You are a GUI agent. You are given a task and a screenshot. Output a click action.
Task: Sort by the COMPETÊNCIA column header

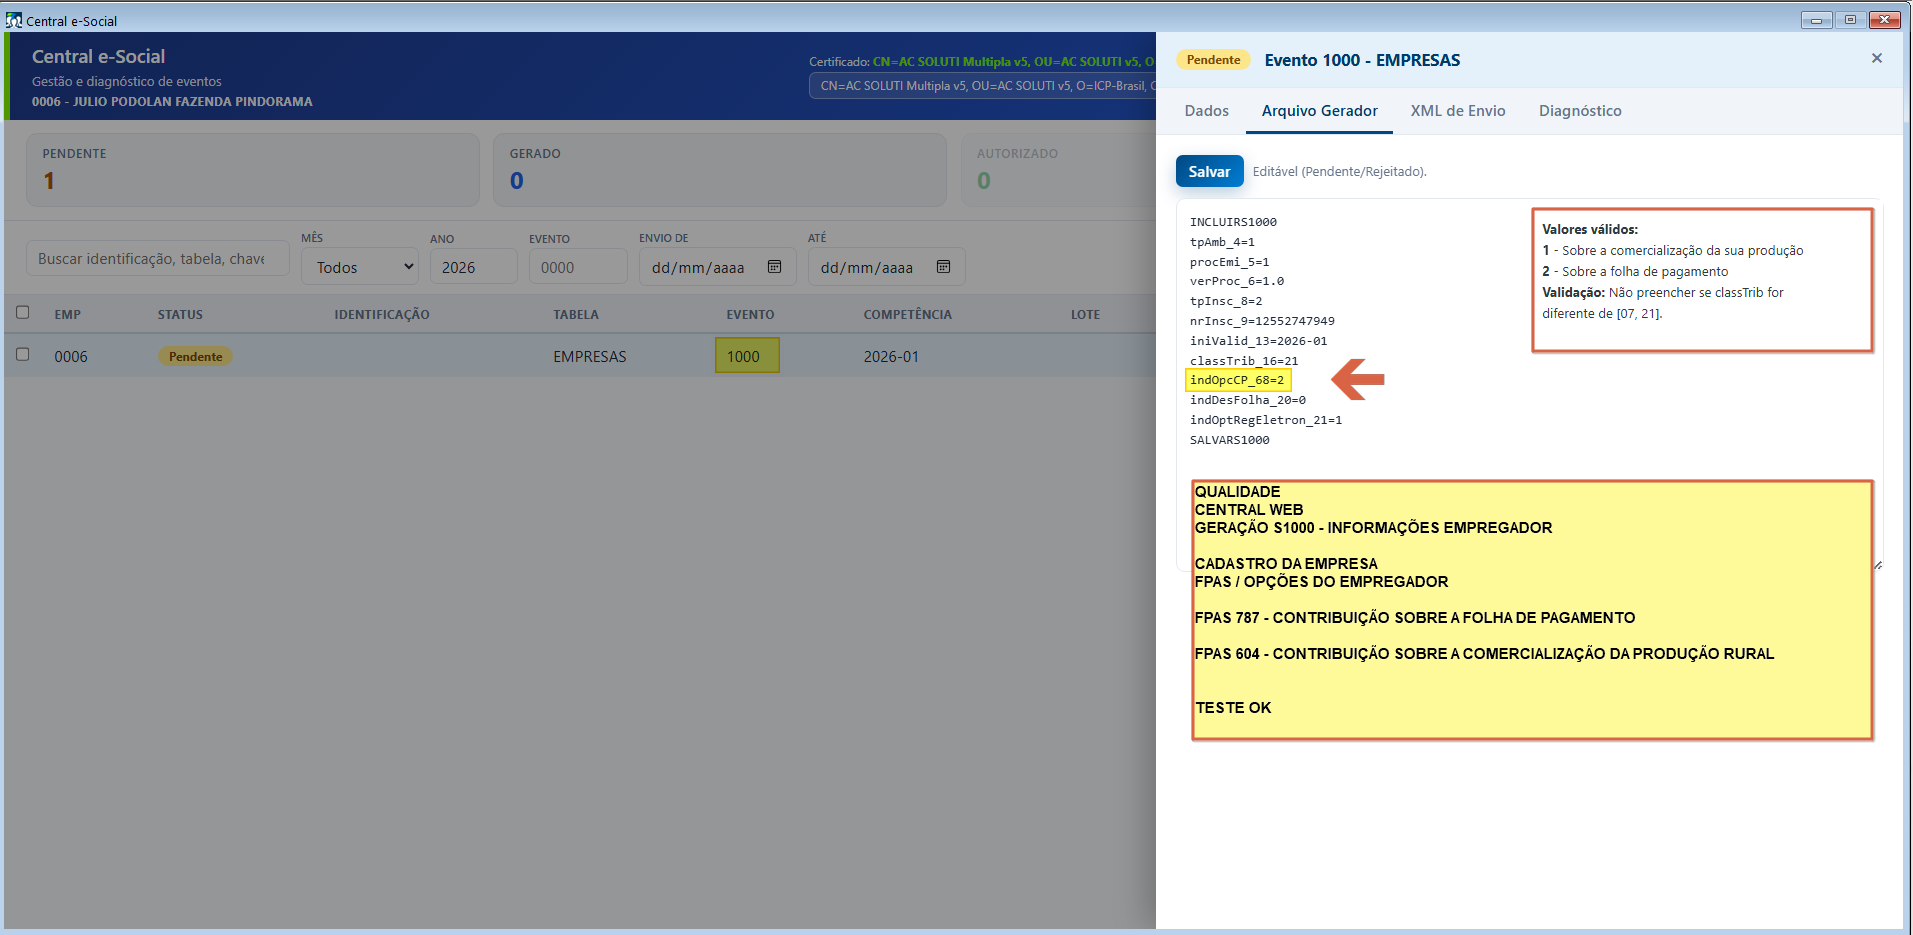(907, 314)
